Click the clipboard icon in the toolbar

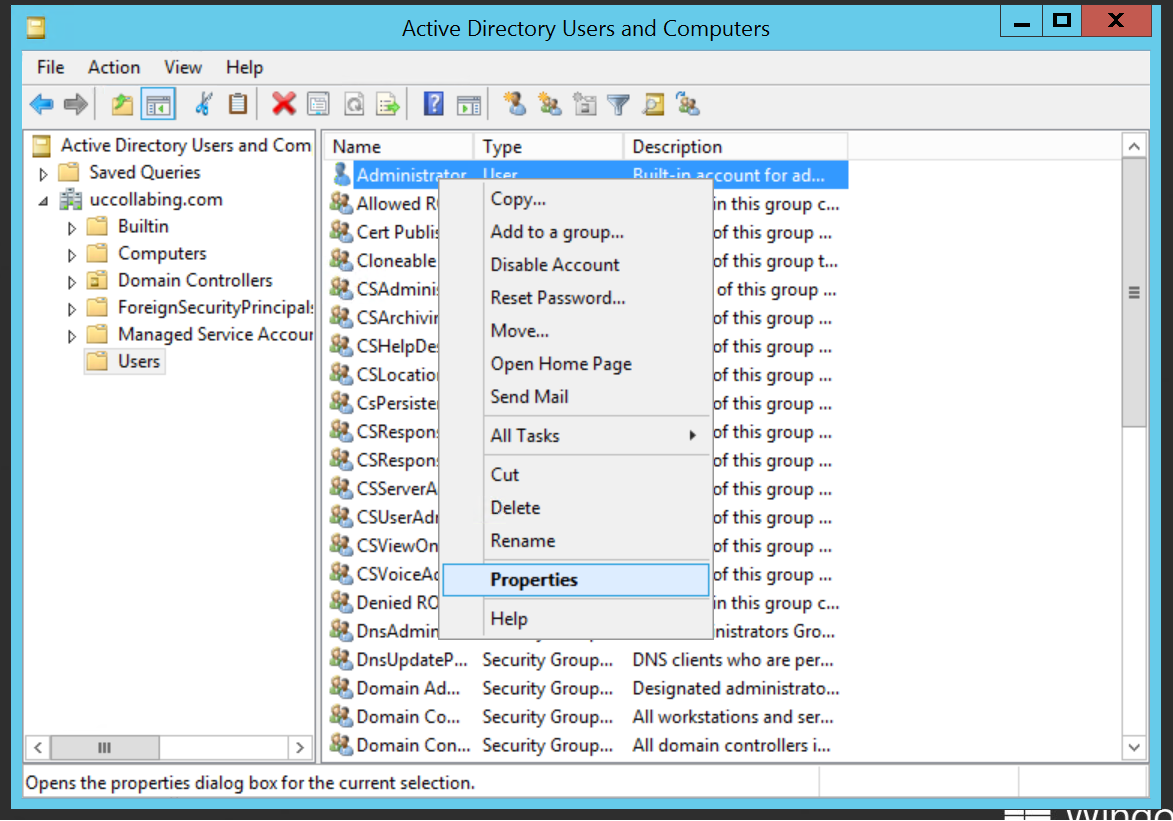click(238, 104)
